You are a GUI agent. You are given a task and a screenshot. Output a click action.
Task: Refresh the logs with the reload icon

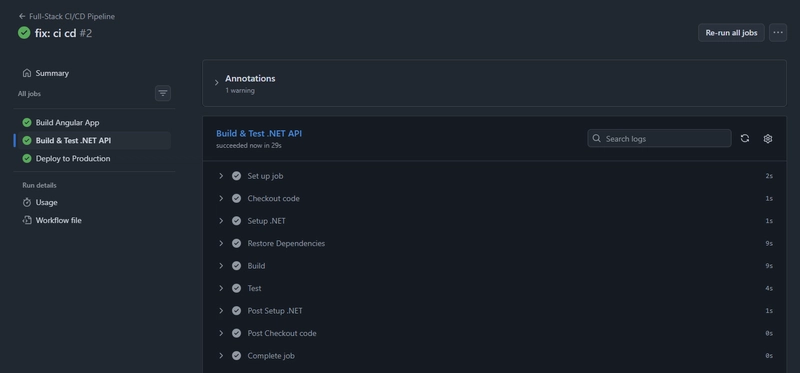745,138
